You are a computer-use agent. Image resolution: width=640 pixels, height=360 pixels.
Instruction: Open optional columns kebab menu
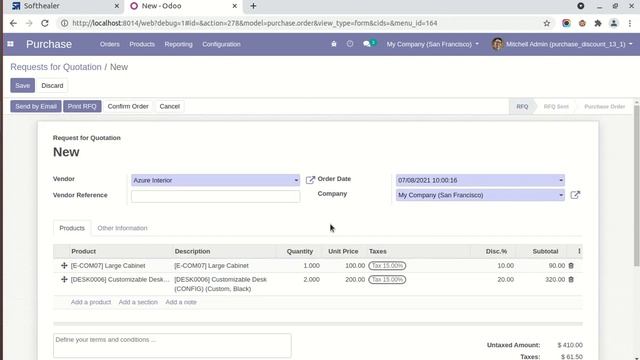[579, 251]
